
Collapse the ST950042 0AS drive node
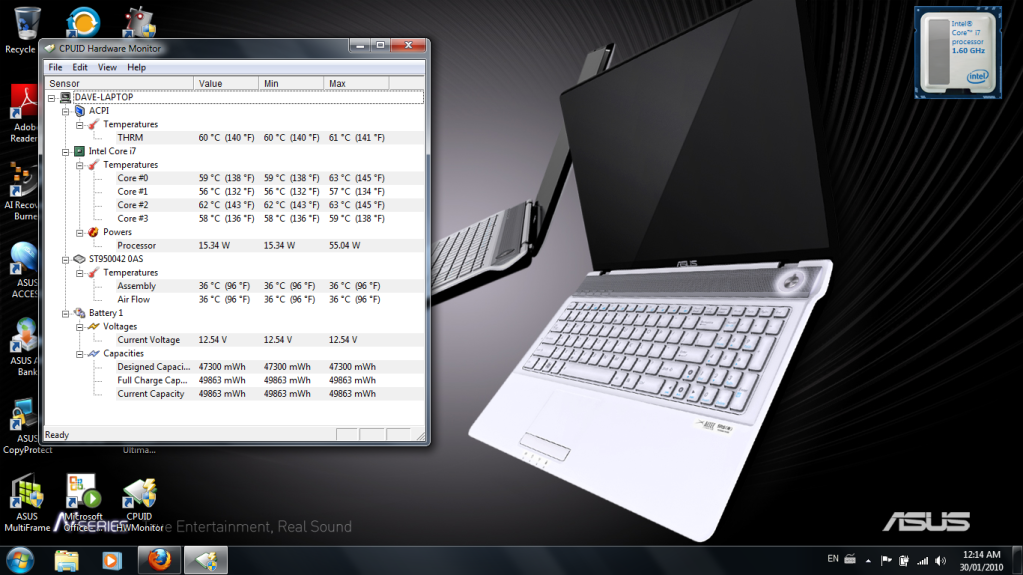pos(65,260)
